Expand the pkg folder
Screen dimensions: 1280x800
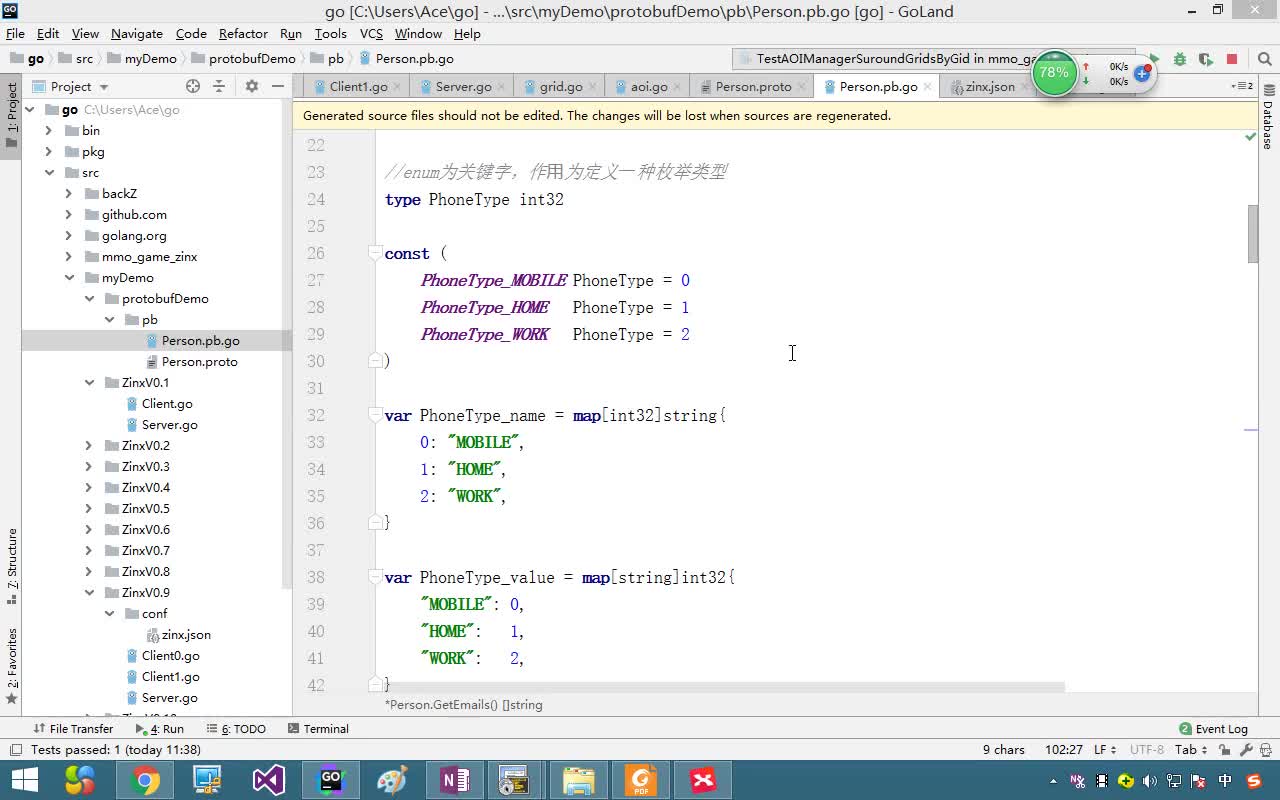click(x=48, y=152)
